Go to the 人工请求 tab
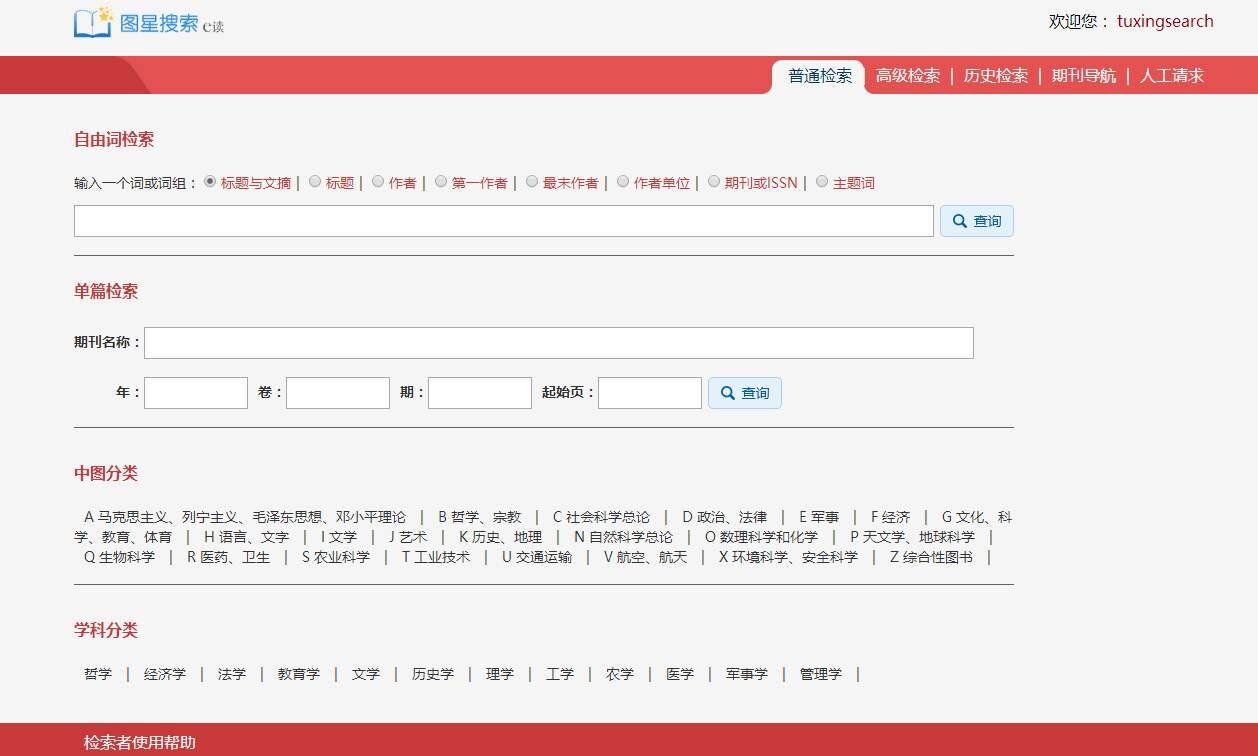 [x=1171, y=76]
